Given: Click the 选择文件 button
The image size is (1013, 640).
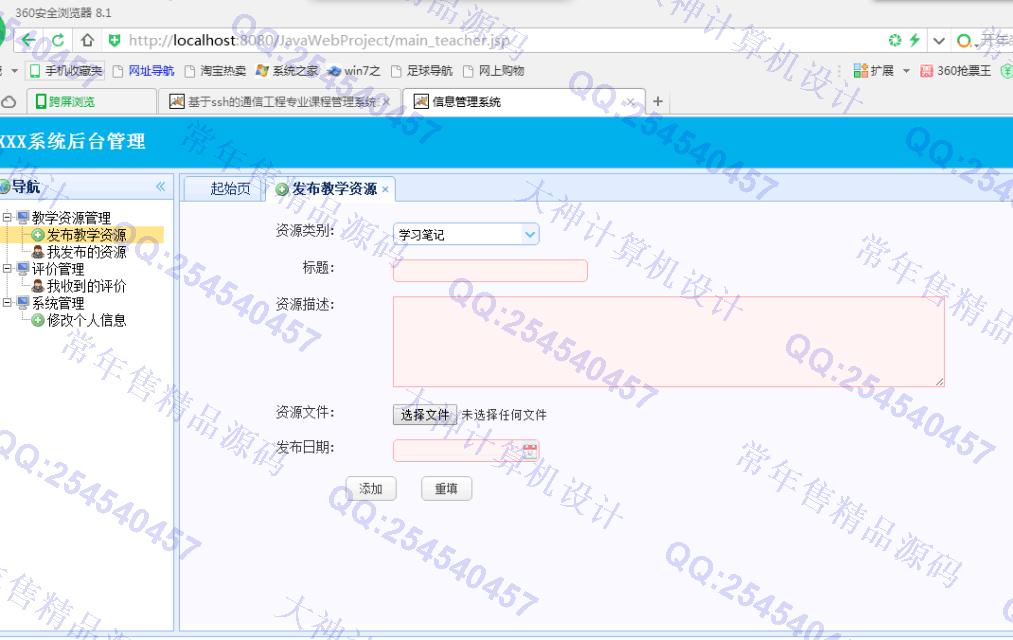Looking at the screenshot, I should pyautogui.click(x=424, y=415).
